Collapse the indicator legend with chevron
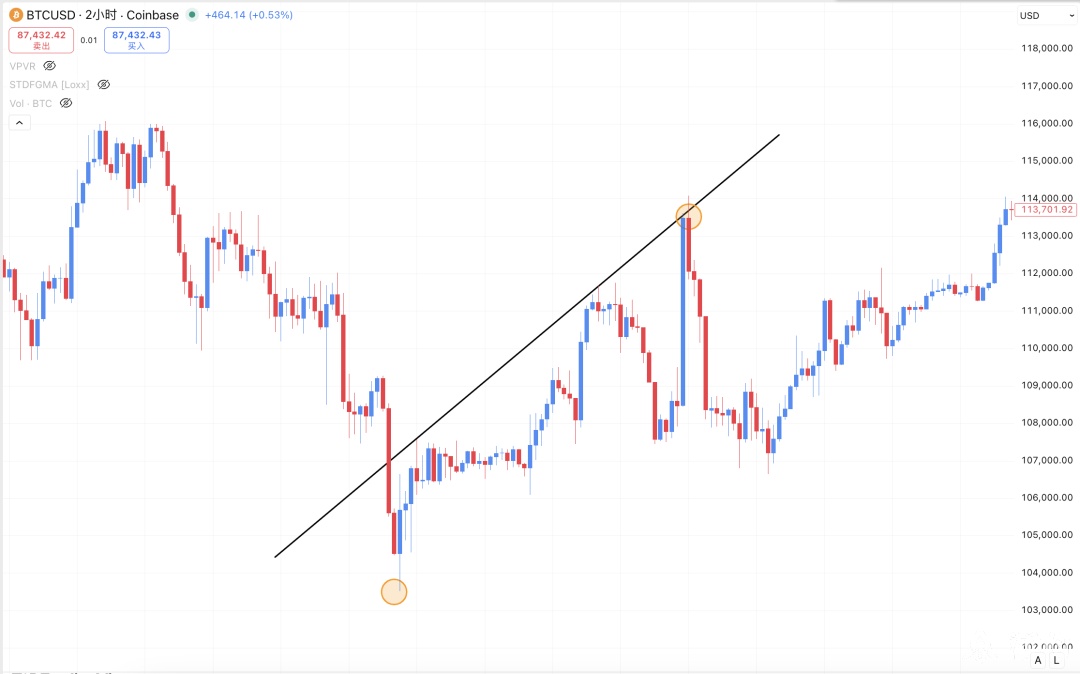Viewport: 1080px width, 674px height. (x=20, y=123)
